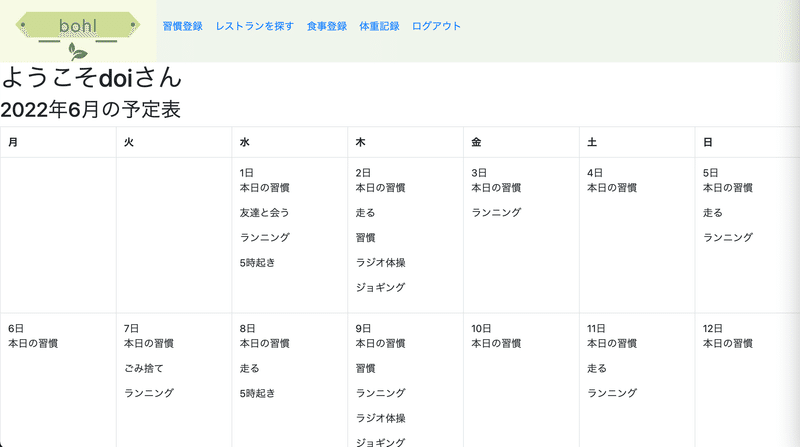Select the 6日 date label
This screenshot has width=800, height=447.
point(15,329)
